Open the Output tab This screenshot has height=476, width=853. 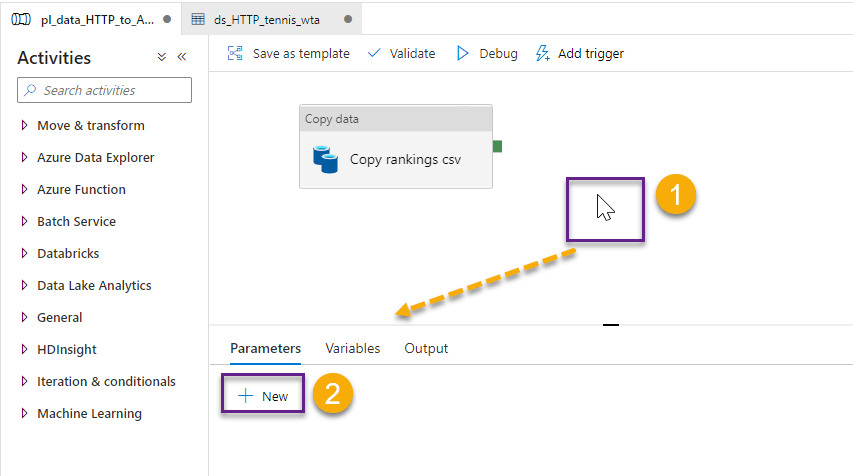click(x=426, y=348)
